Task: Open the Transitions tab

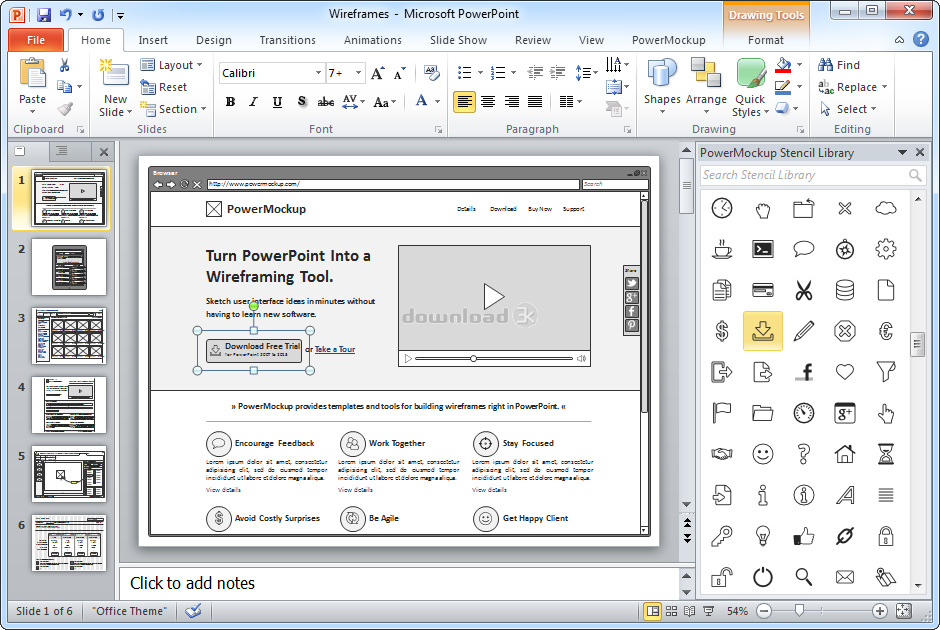Action: [287, 40]
